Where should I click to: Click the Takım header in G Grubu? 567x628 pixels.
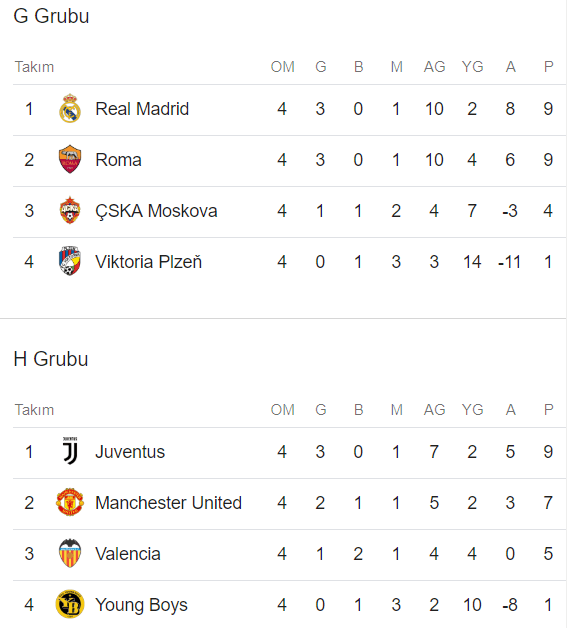(34, 67)
